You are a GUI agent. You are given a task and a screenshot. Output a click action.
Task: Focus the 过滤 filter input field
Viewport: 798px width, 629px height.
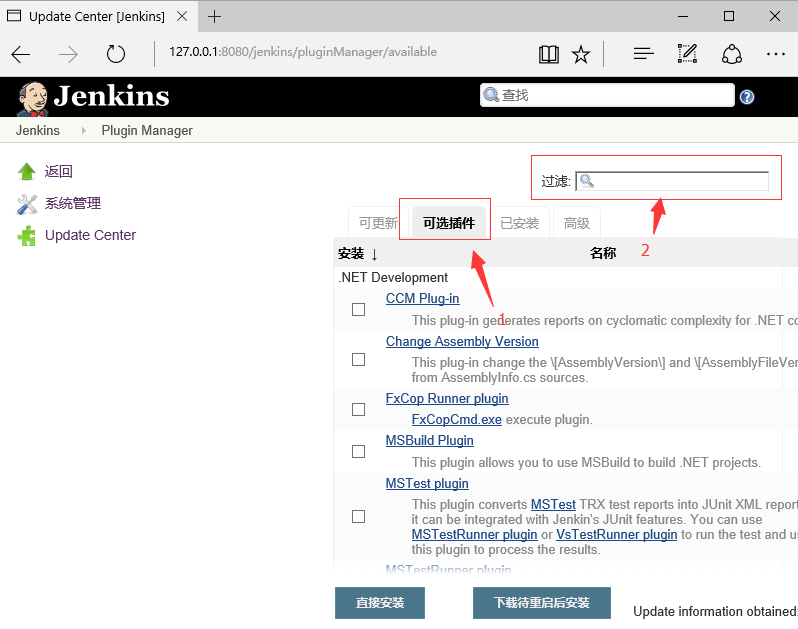pos(672,181)
